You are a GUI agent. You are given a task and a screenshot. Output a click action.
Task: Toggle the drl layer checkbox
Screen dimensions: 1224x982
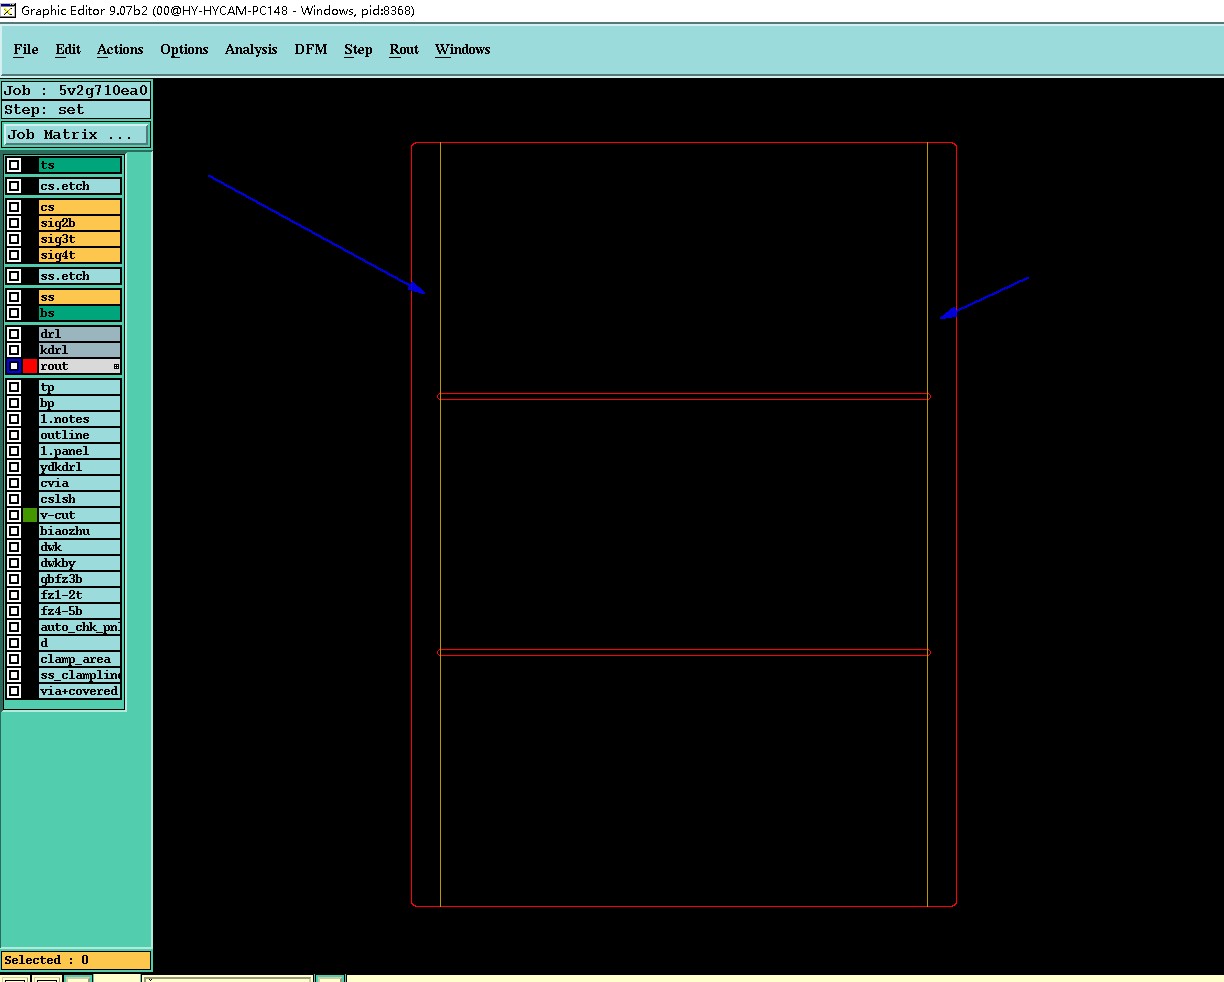click(x=14, y=334)
